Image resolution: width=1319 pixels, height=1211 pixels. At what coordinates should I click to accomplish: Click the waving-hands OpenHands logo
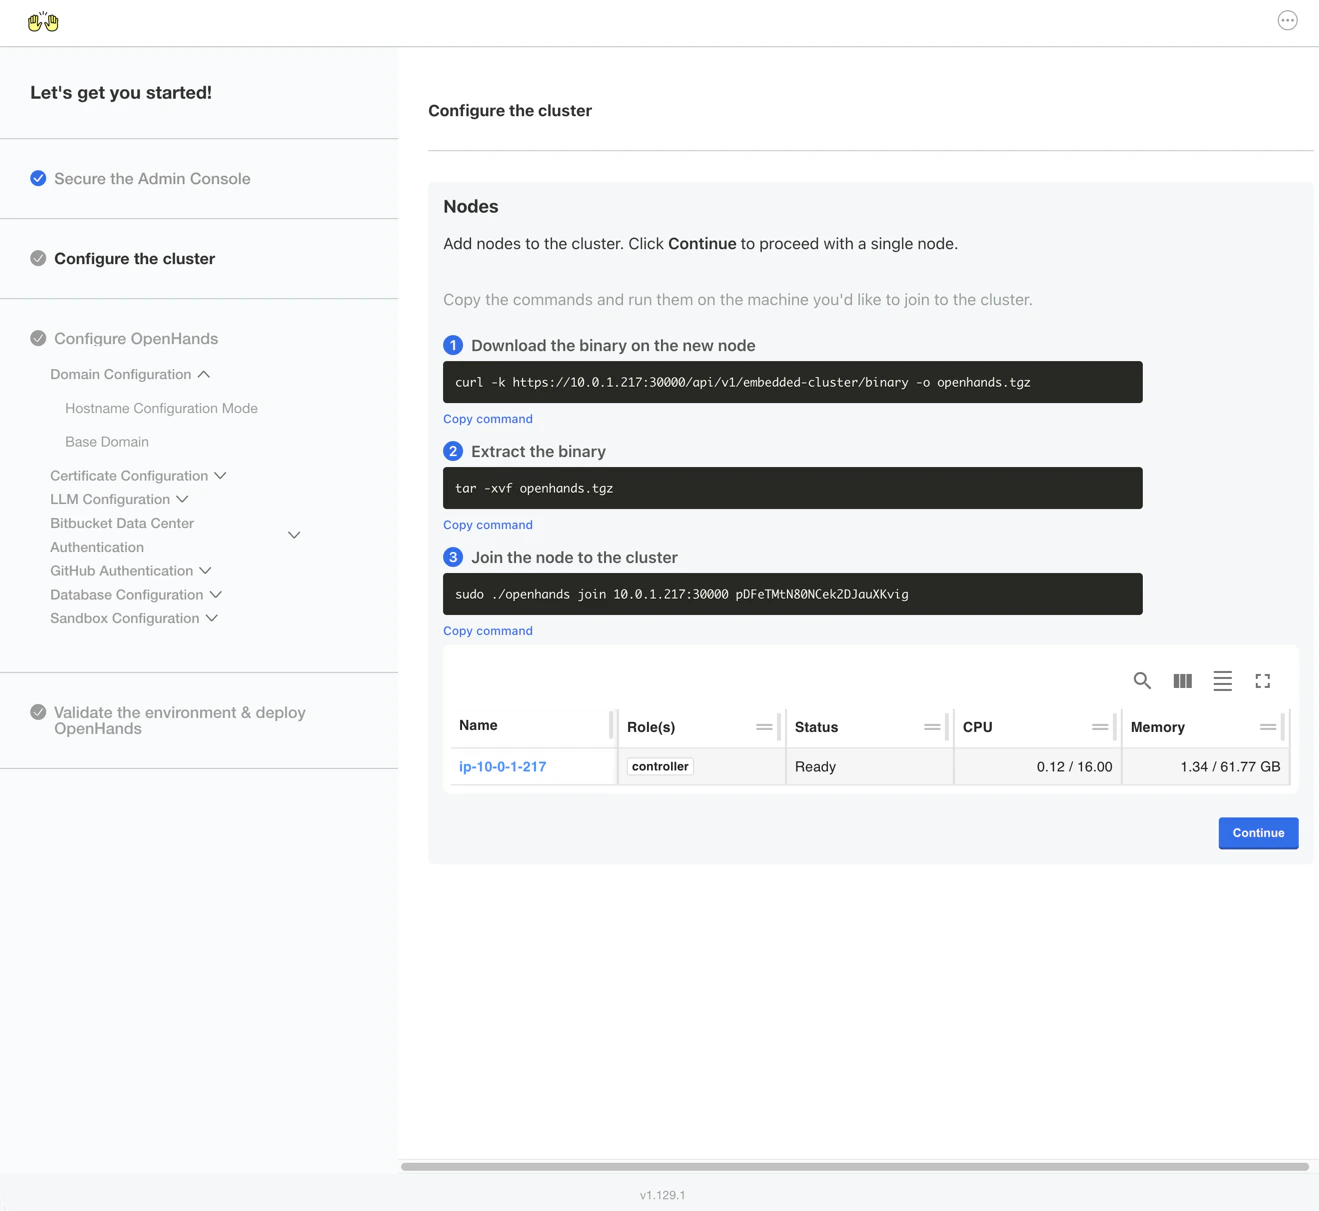(42, 21)
